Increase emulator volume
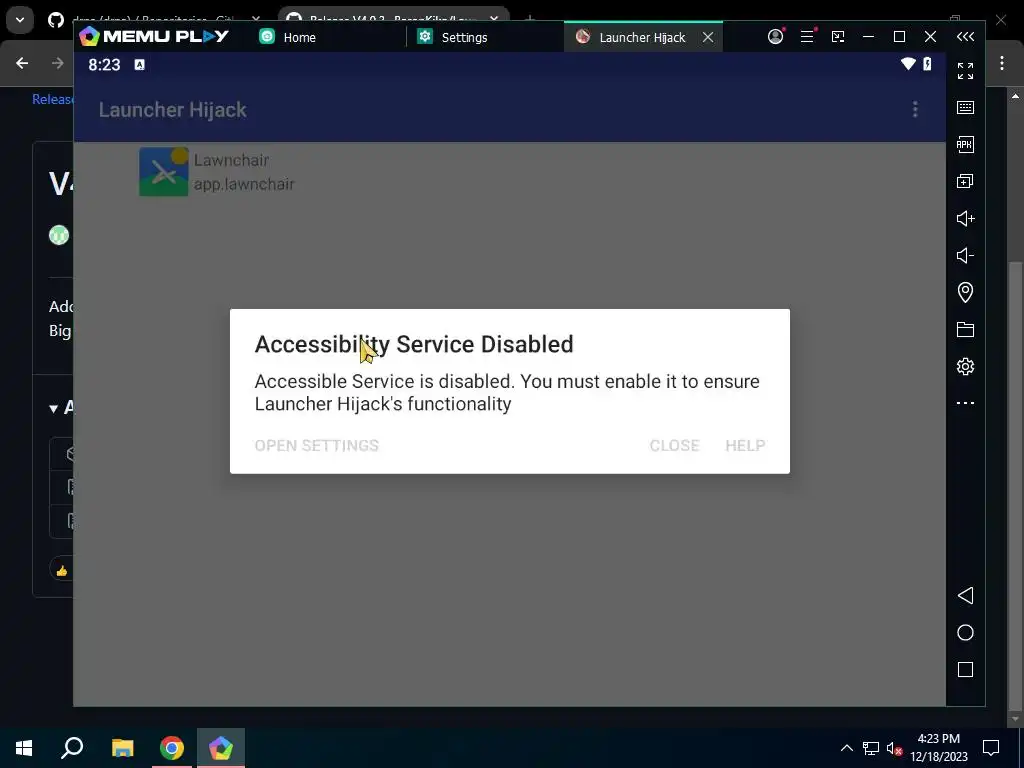The image size is (1024, 768). [x=965, y=218]
